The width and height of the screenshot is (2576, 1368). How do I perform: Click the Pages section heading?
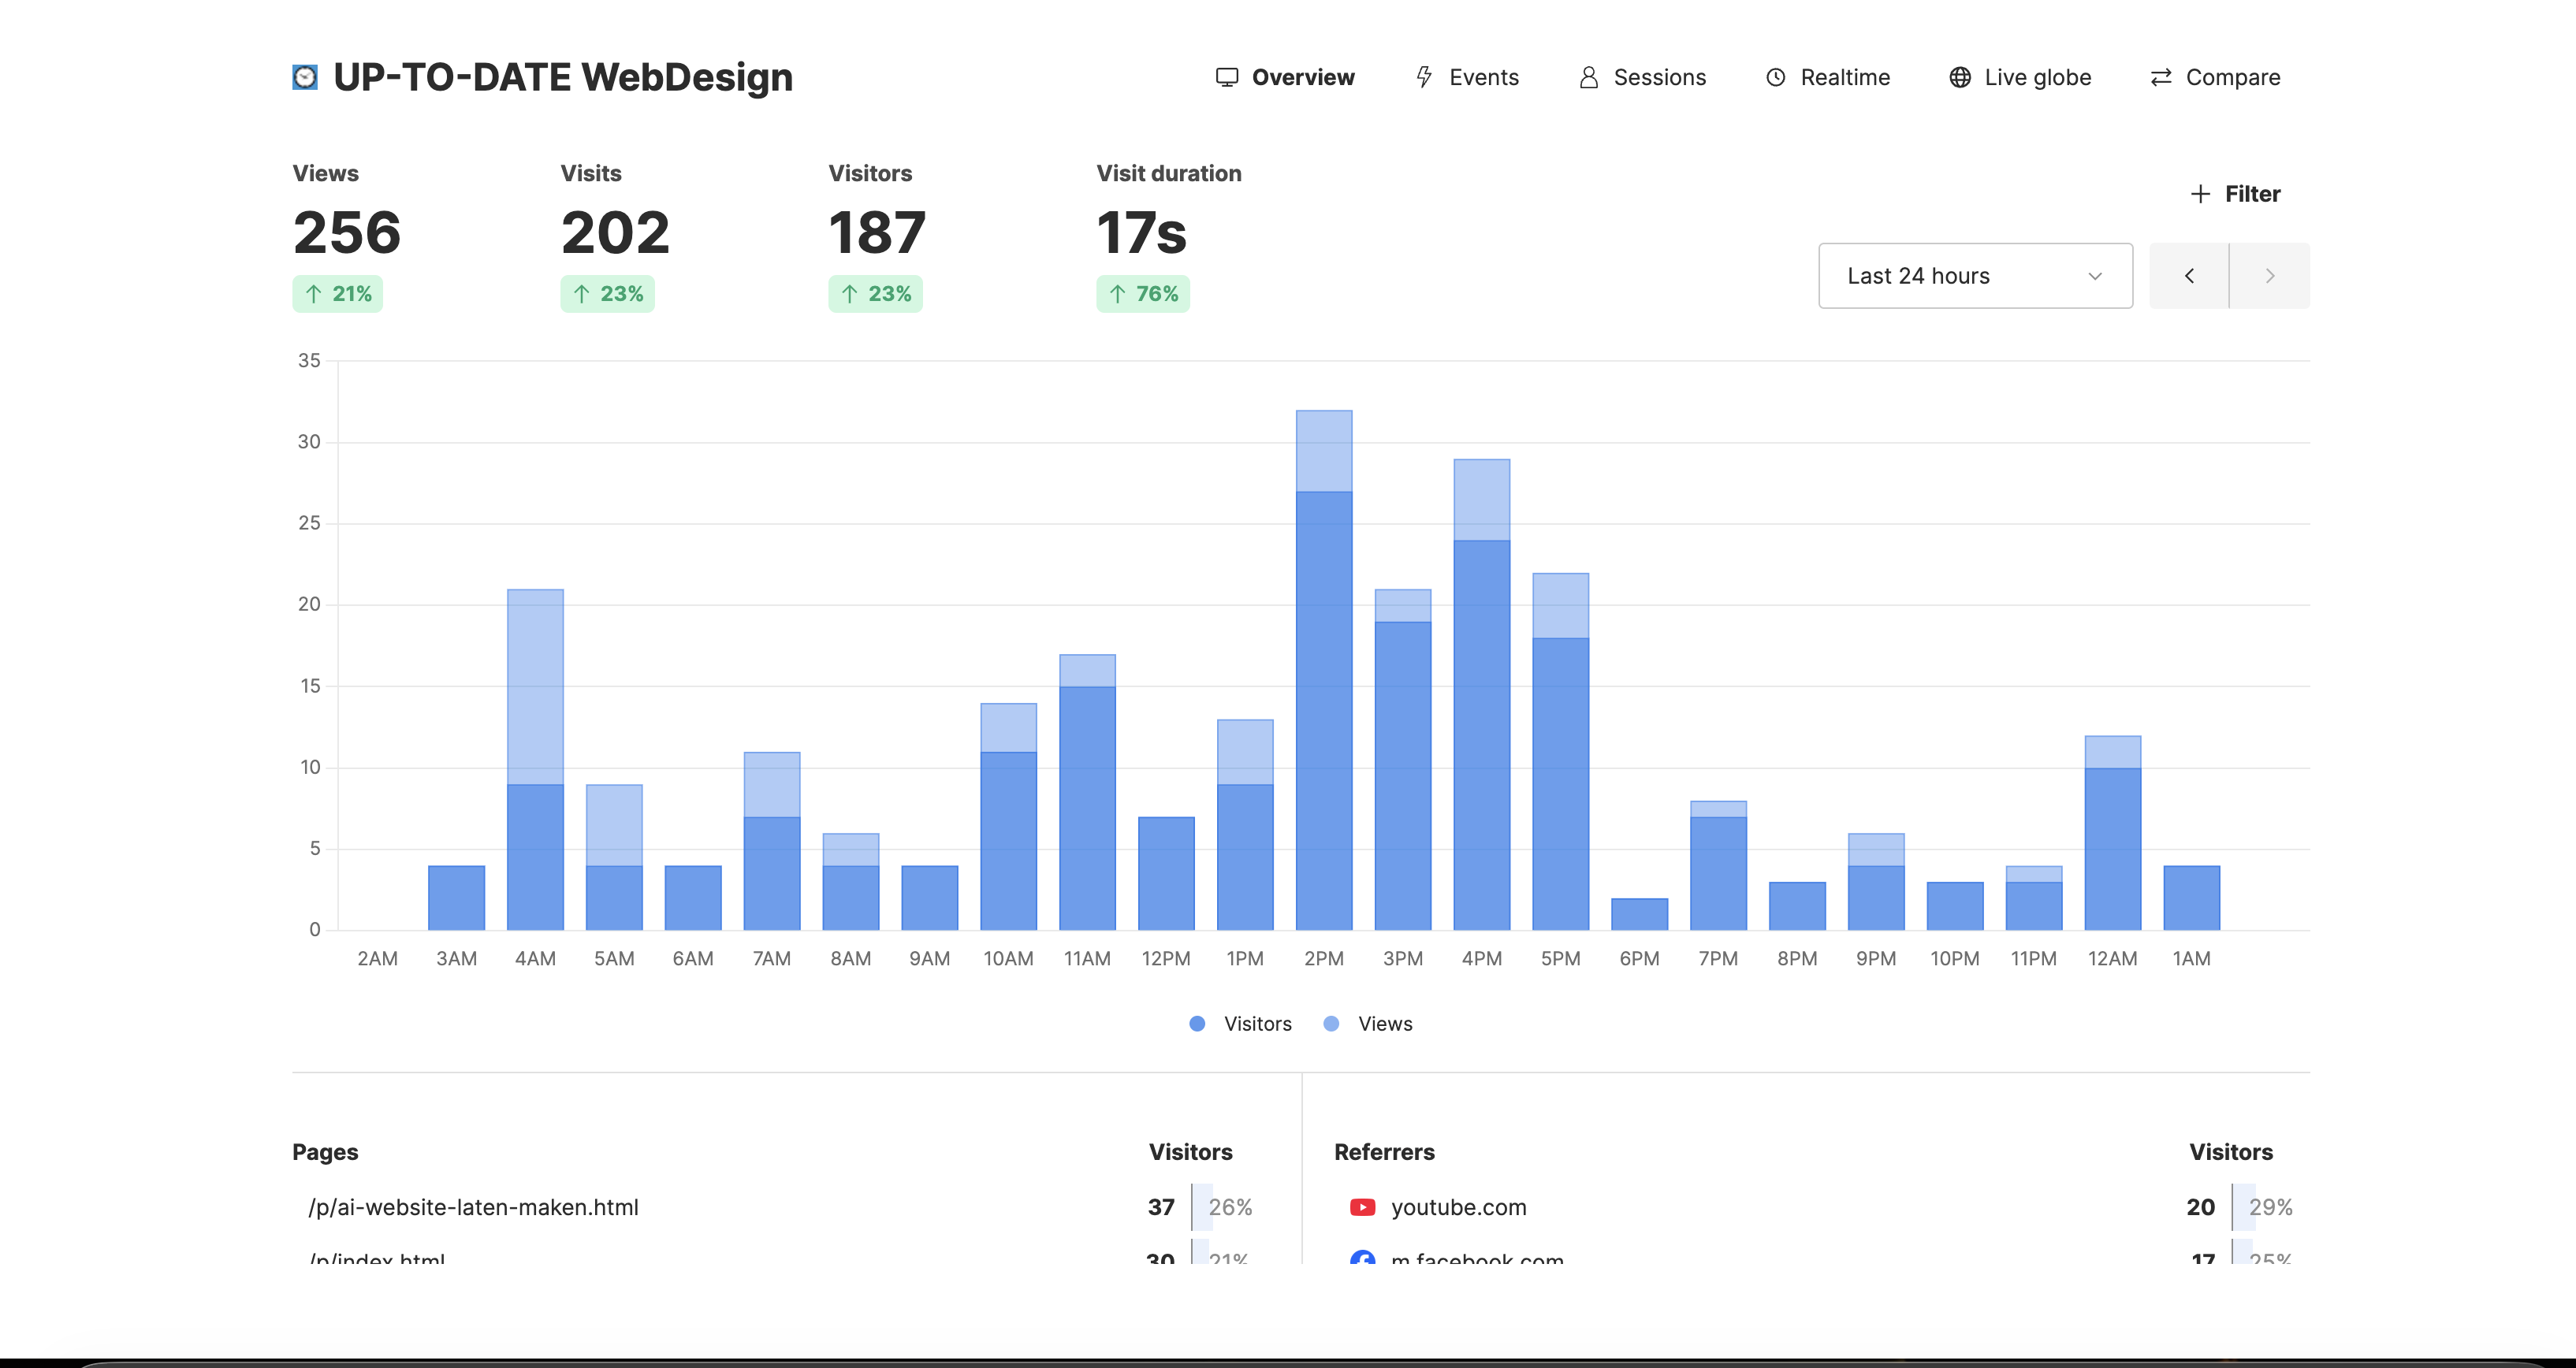click(325, 1152)
